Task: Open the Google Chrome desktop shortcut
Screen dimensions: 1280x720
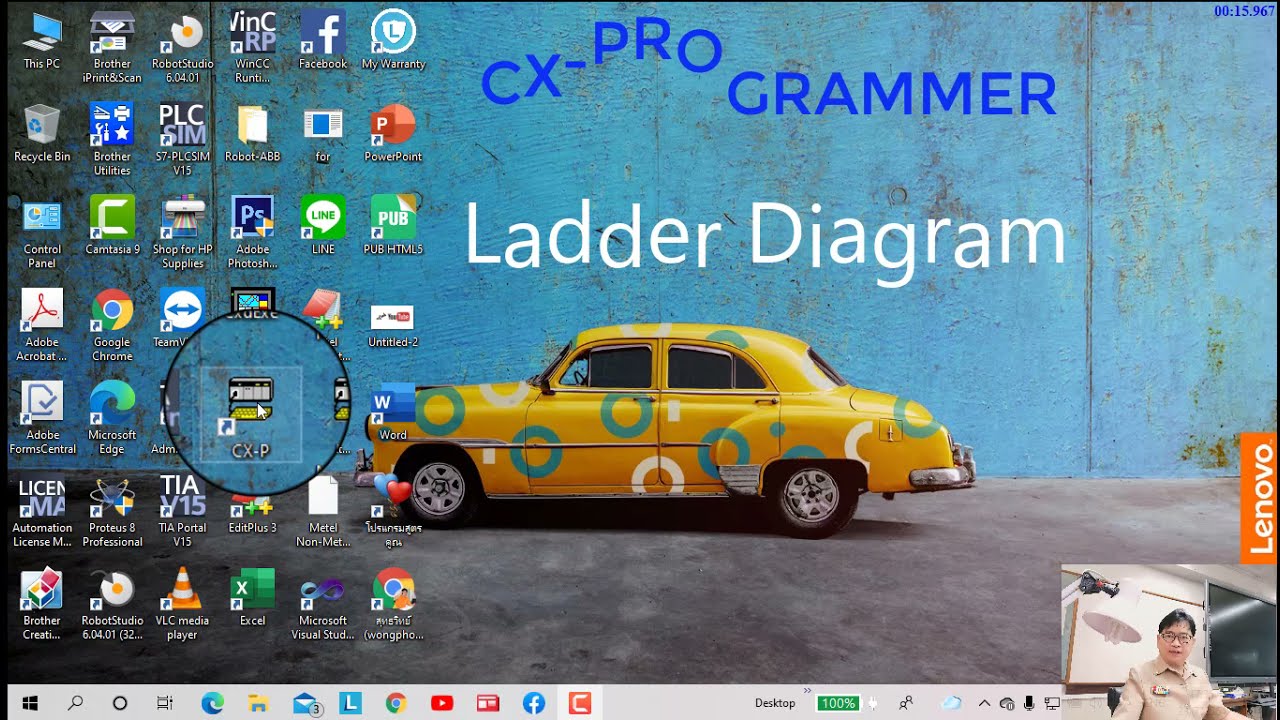Action: tap(112, 325)
